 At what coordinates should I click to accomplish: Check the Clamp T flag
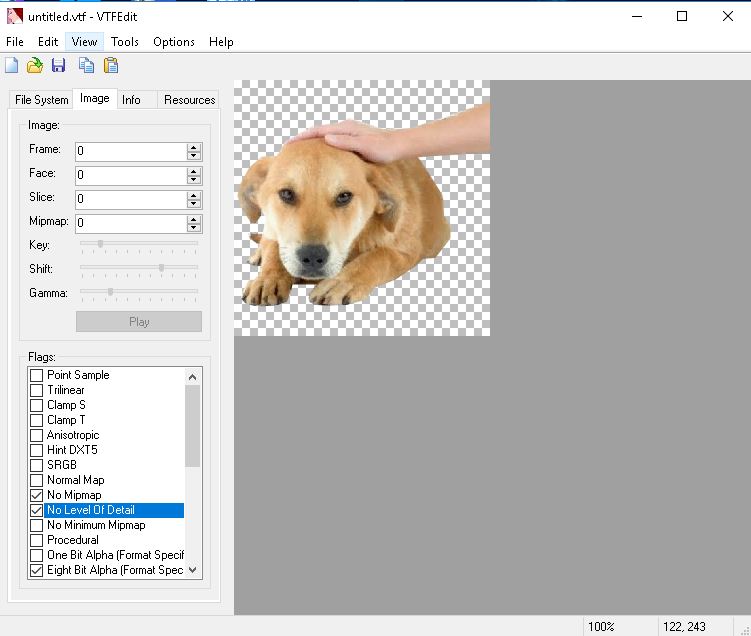[x=36, y=420]
